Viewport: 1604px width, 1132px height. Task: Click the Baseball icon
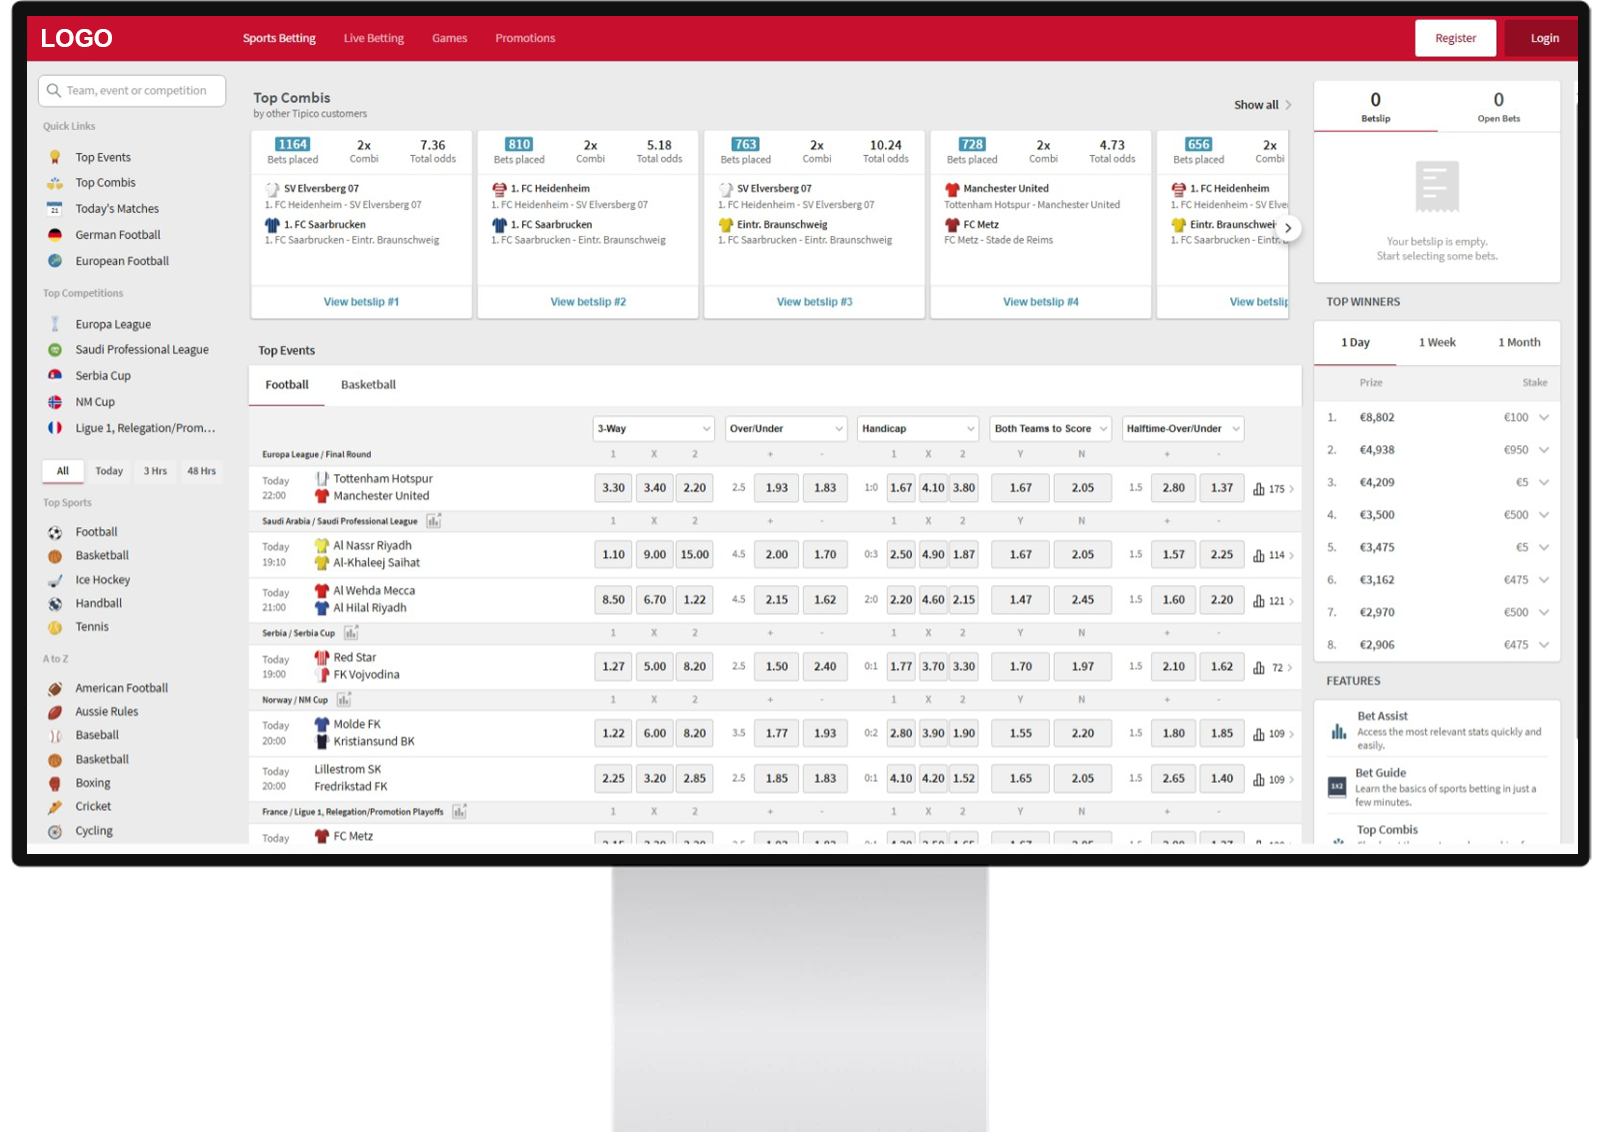55,736
